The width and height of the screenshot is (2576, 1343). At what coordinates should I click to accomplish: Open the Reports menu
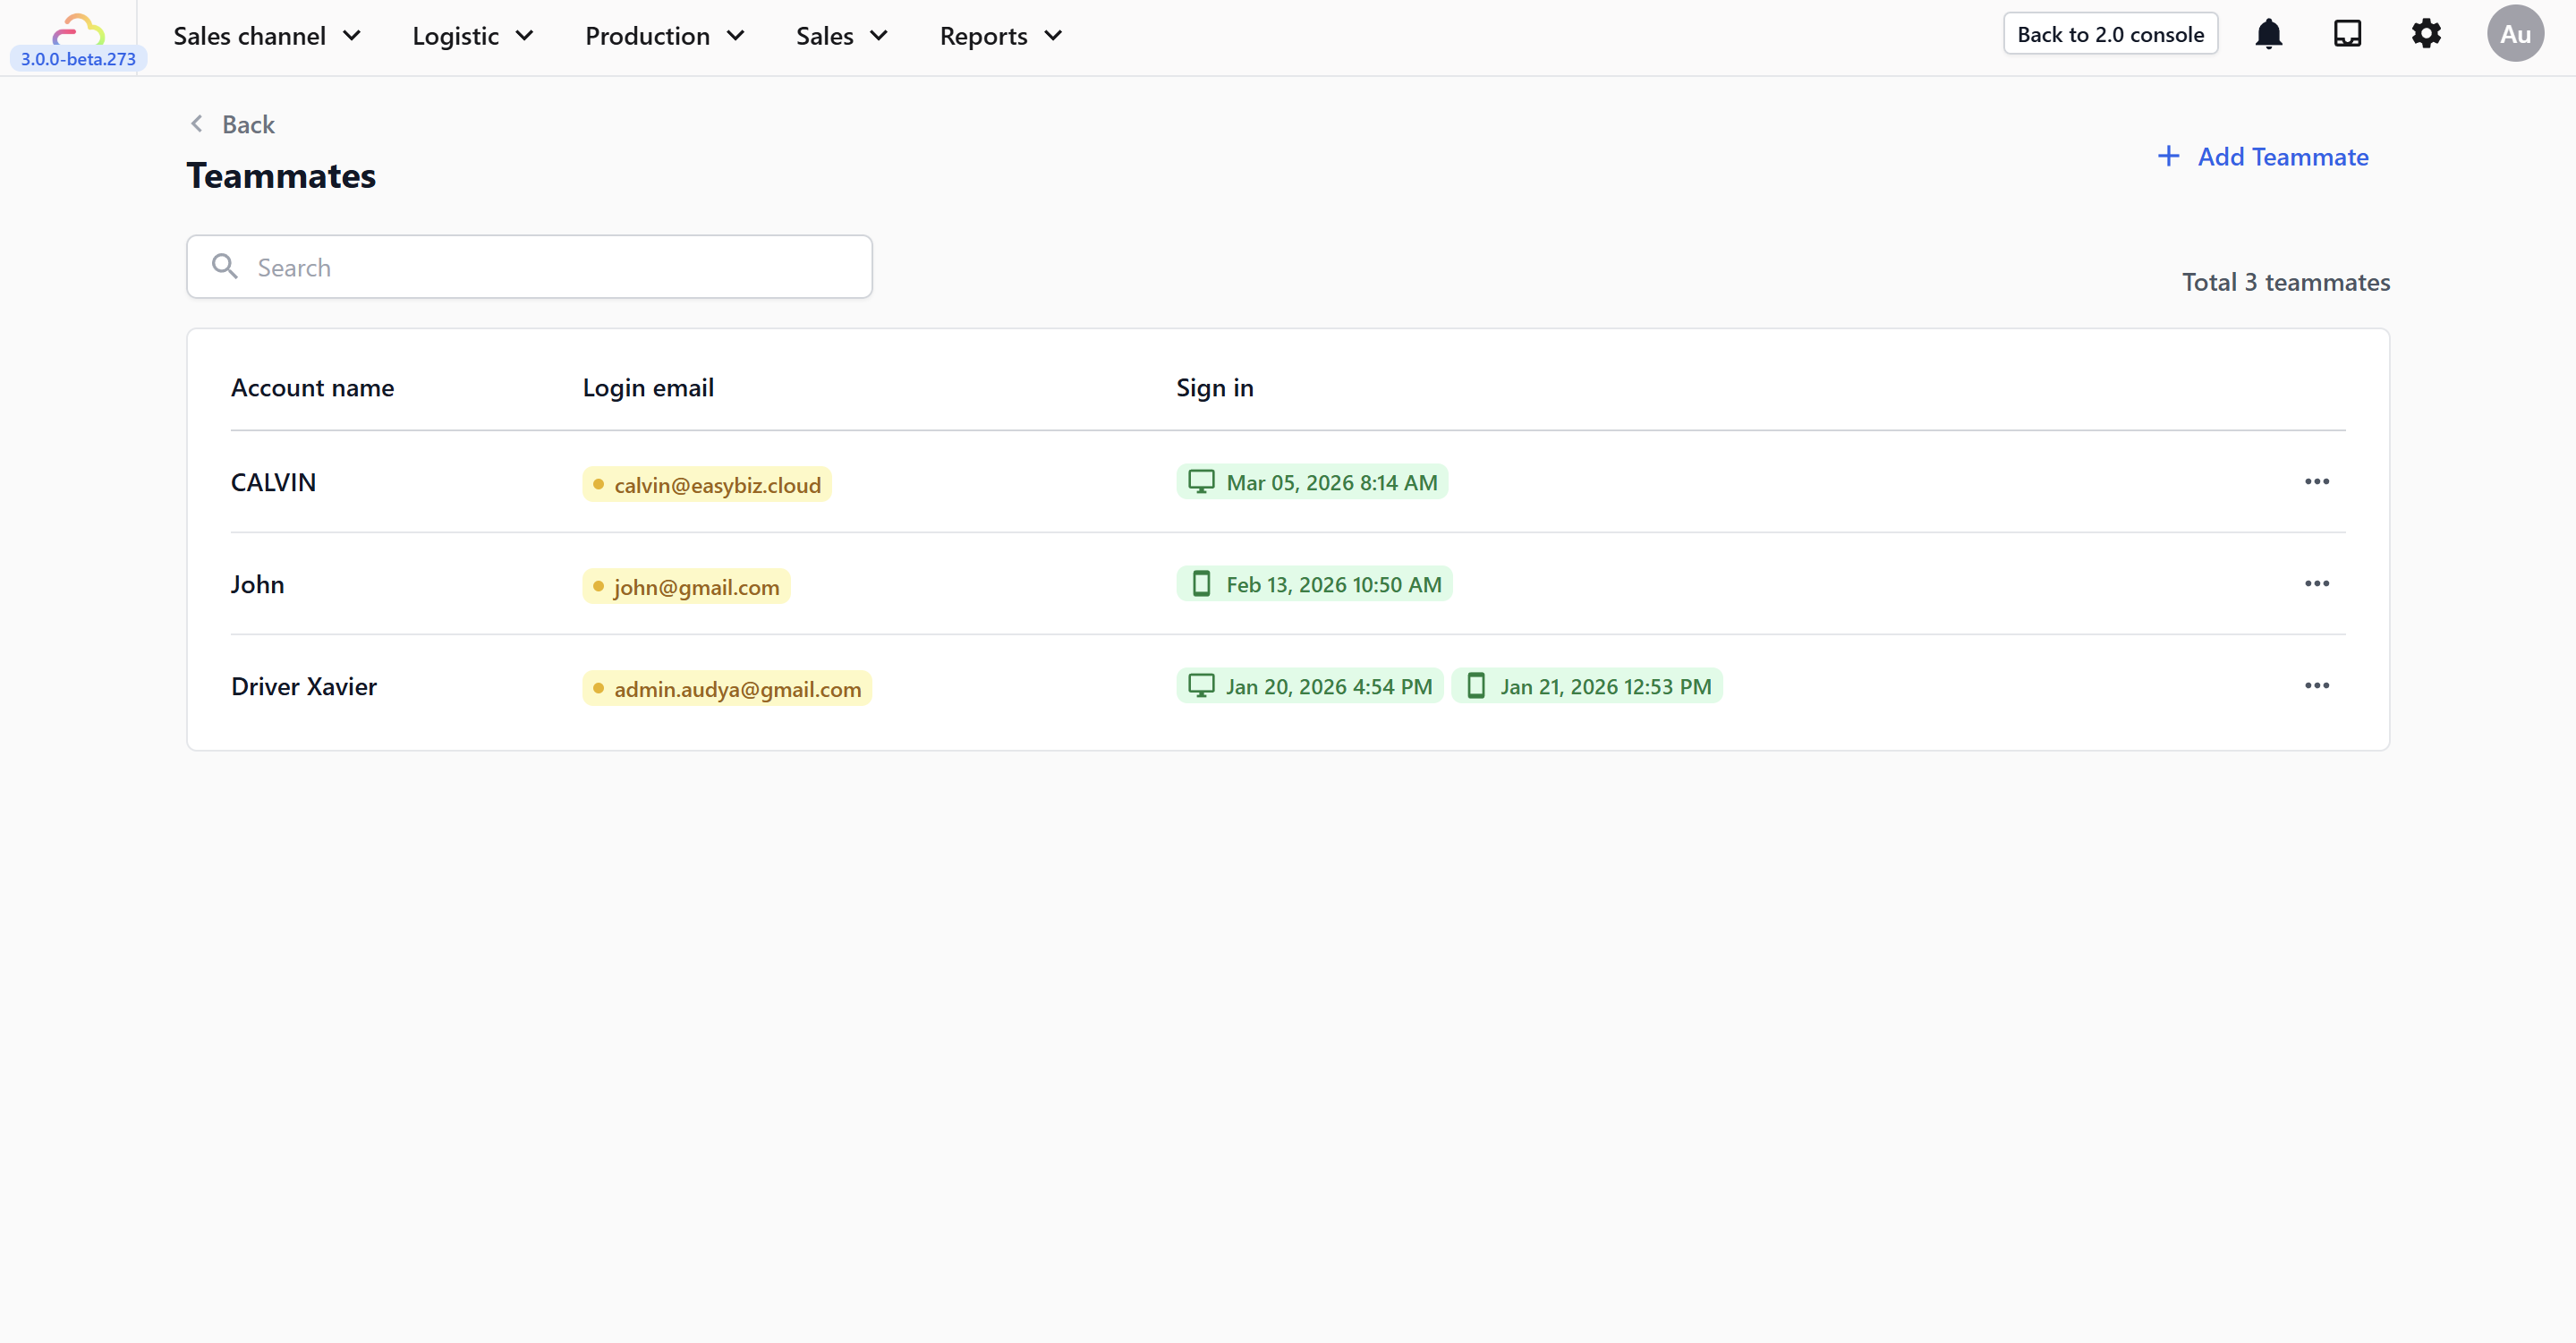pos(1000,36)
